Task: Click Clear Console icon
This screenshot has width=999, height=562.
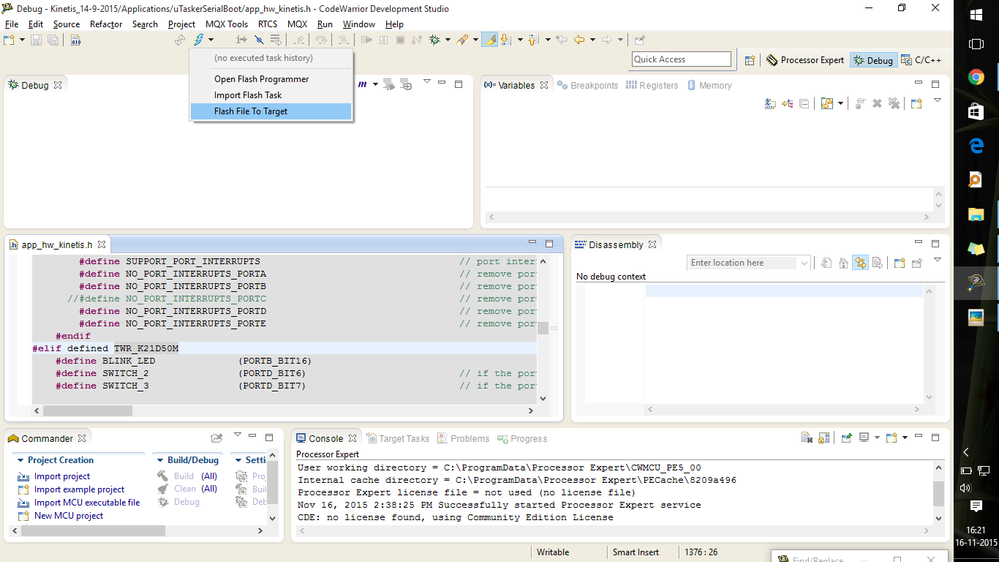Action: 807,438
